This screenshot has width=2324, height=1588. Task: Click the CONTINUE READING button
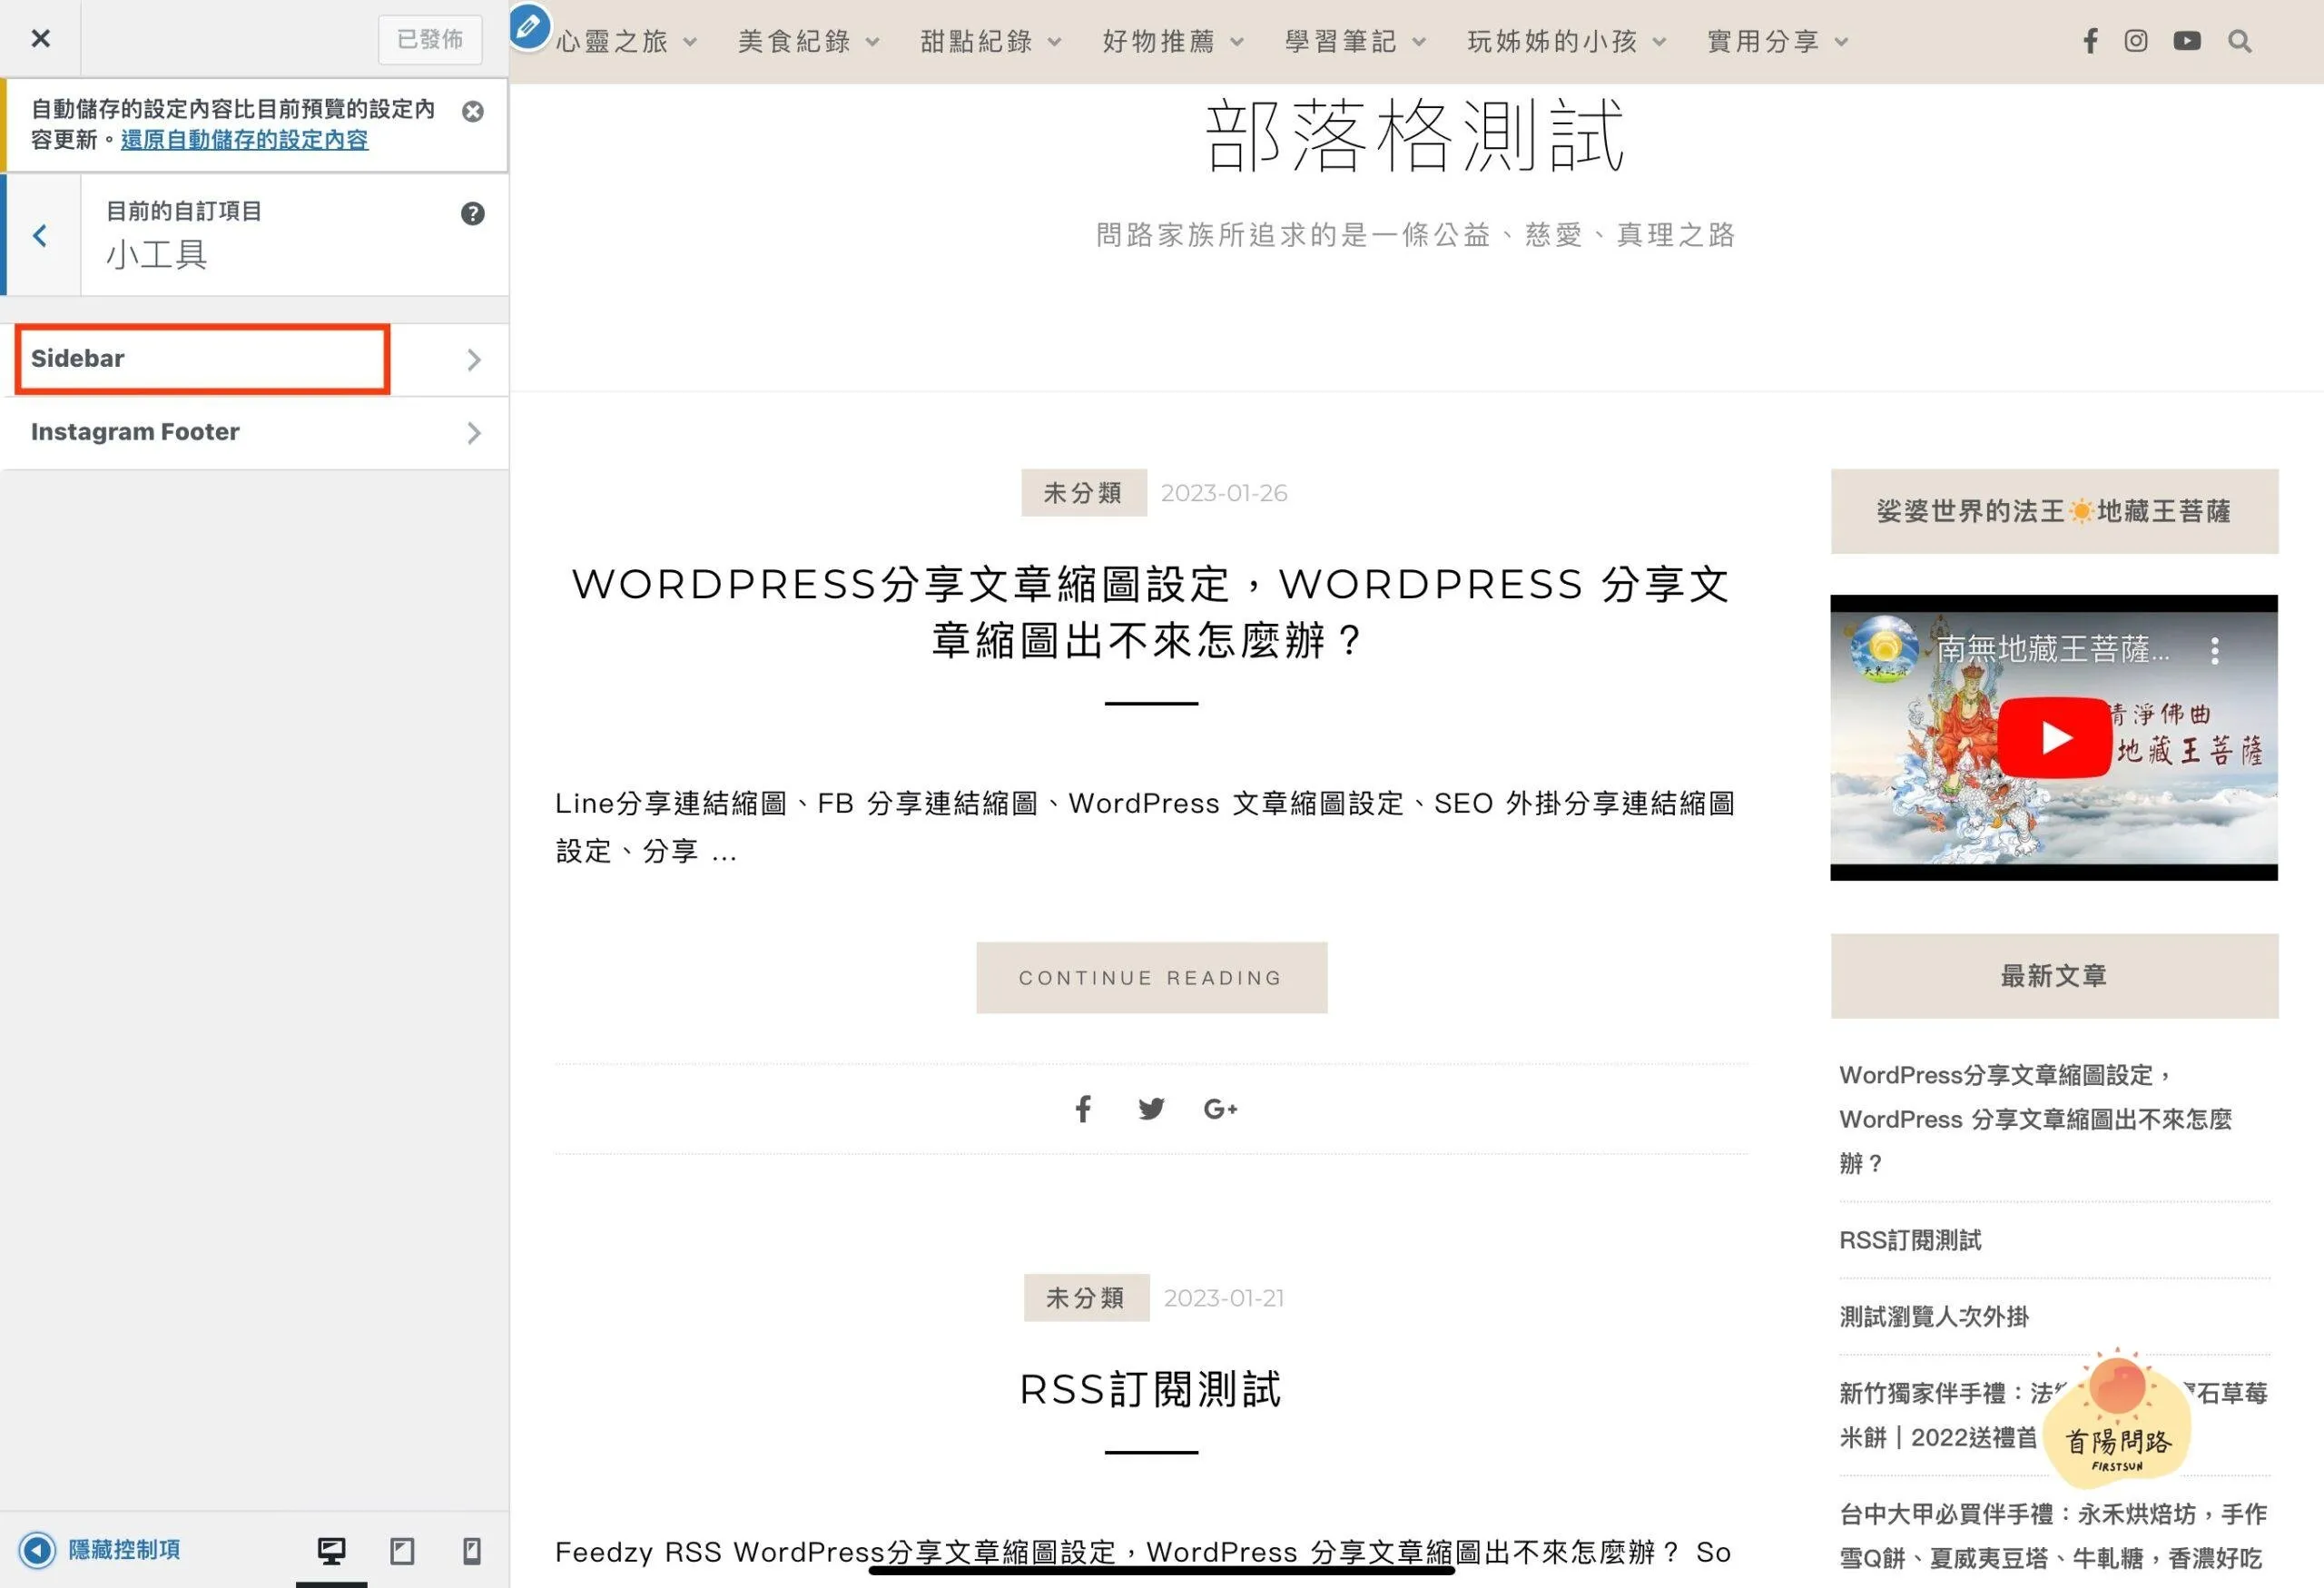click(x=1151, y=977)
